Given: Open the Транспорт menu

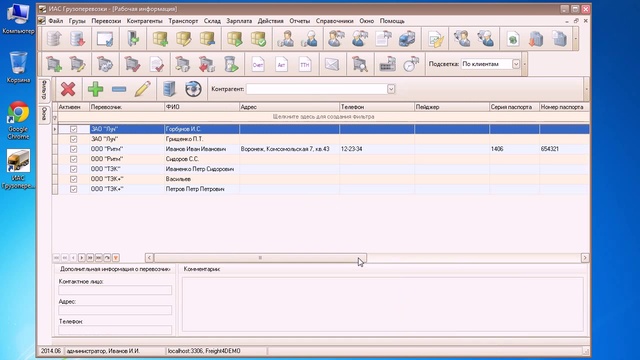Looking at the screenshot, I should click(x=183, y=21).
